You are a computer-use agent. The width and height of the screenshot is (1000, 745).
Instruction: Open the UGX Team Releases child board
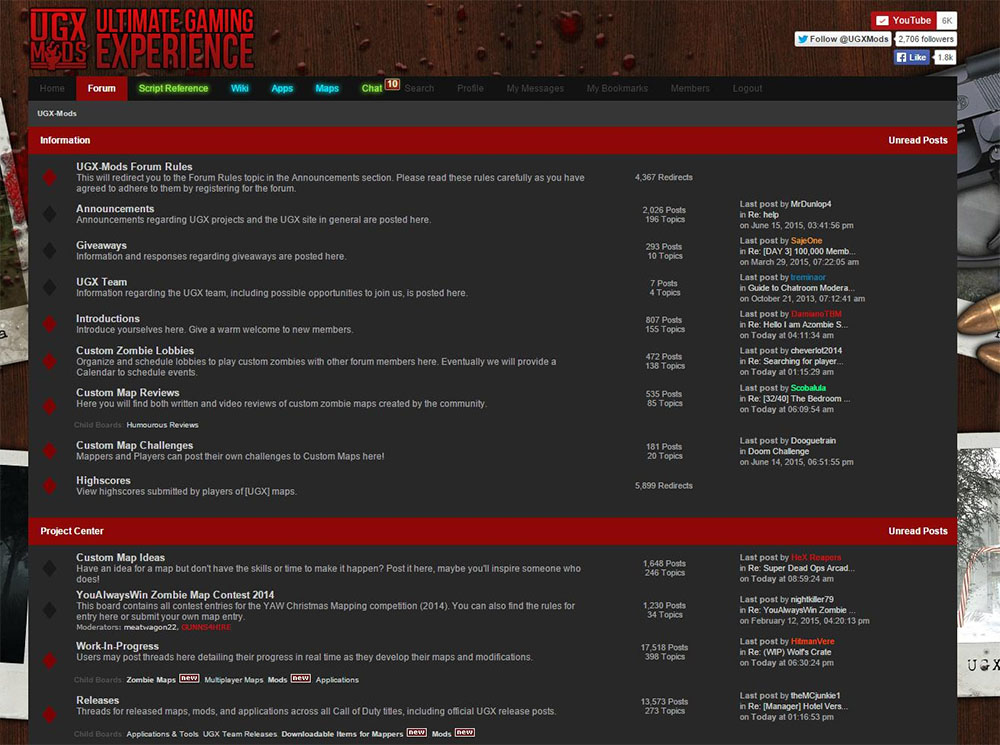pyautogui.click(x=240, y=734)
